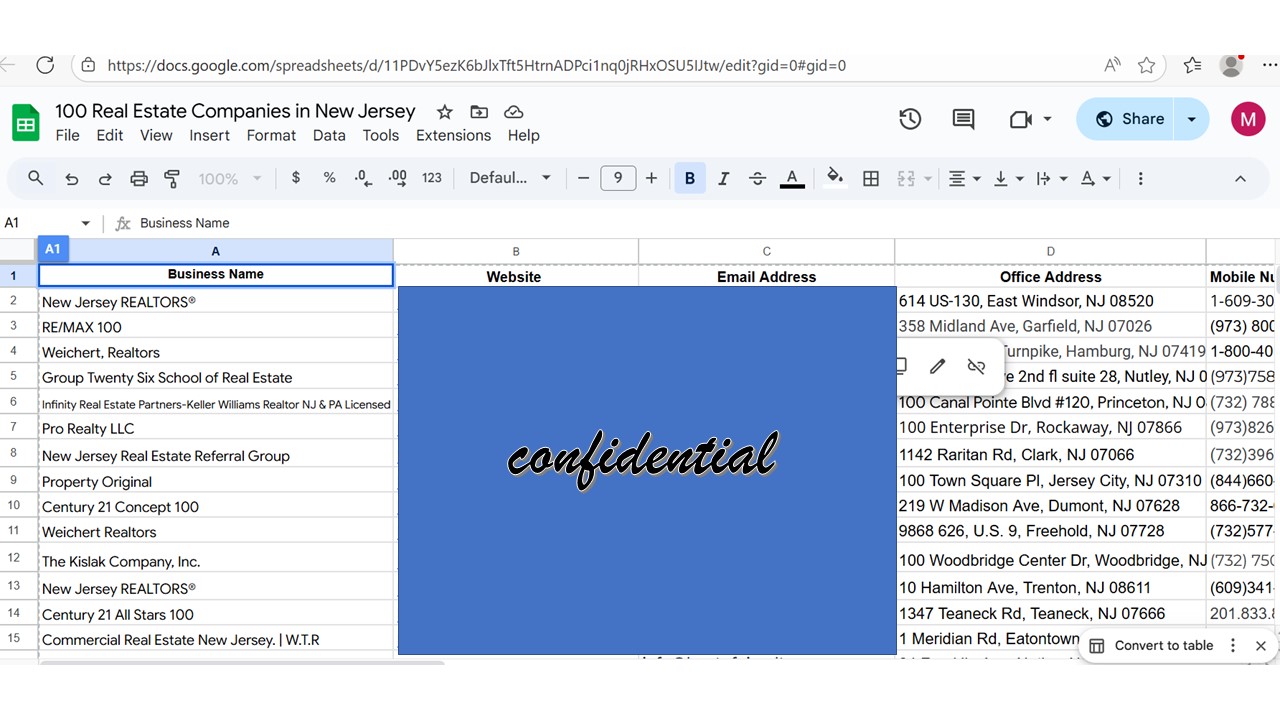1280x720 pixels.
Task: Dismiss the Convert to table prompt
Action: (x=1261, y=646)
